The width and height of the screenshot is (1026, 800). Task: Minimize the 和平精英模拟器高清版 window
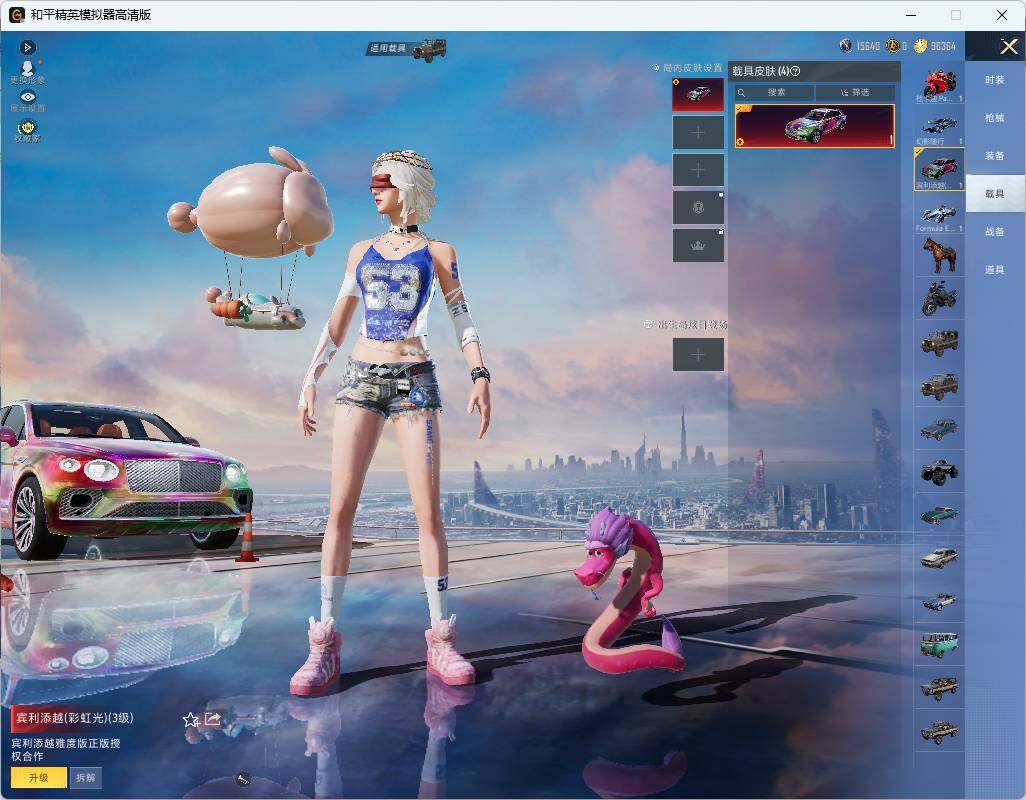coord(911,15)
